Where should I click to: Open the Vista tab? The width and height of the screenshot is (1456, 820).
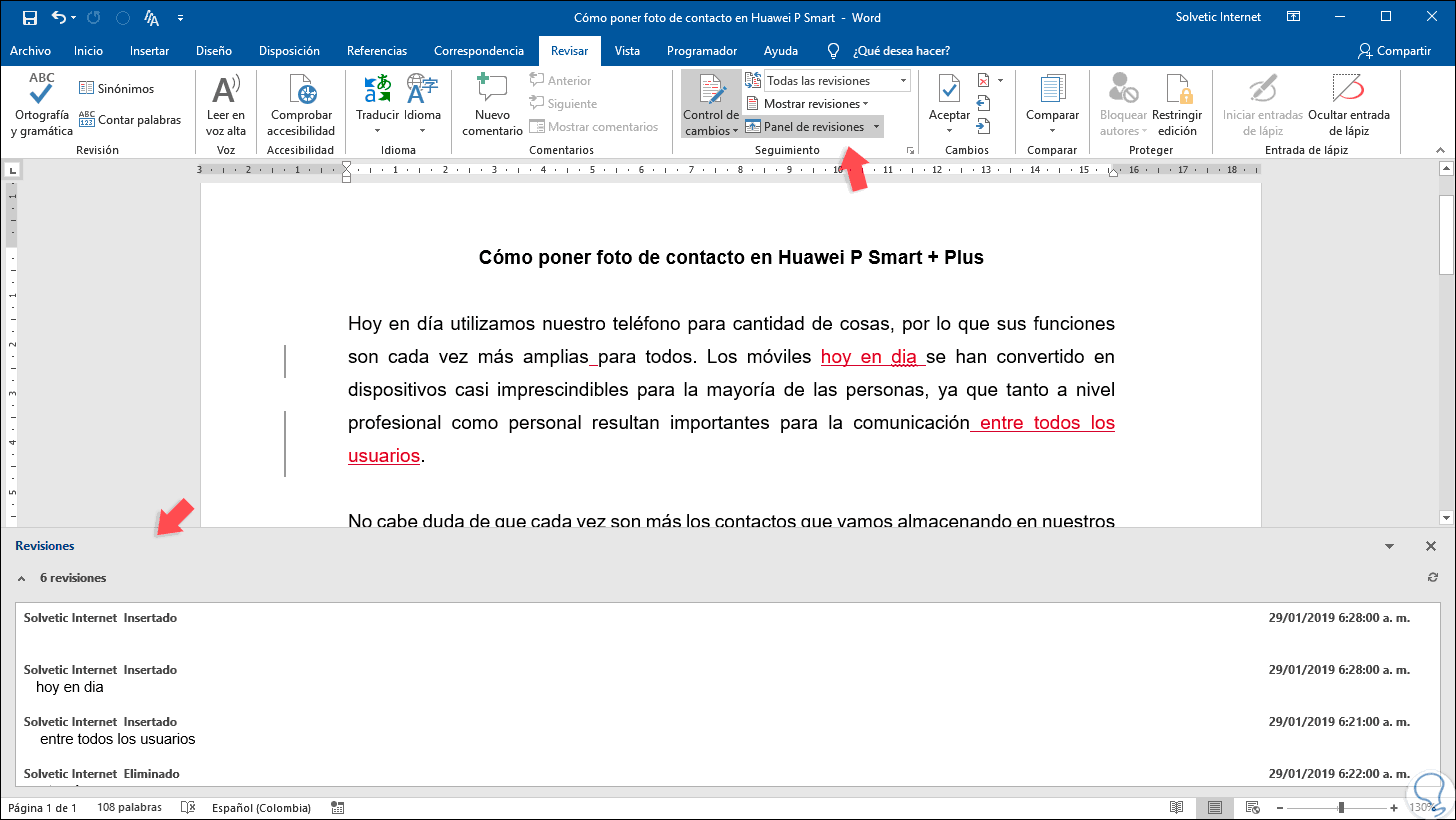coord(627,51)
